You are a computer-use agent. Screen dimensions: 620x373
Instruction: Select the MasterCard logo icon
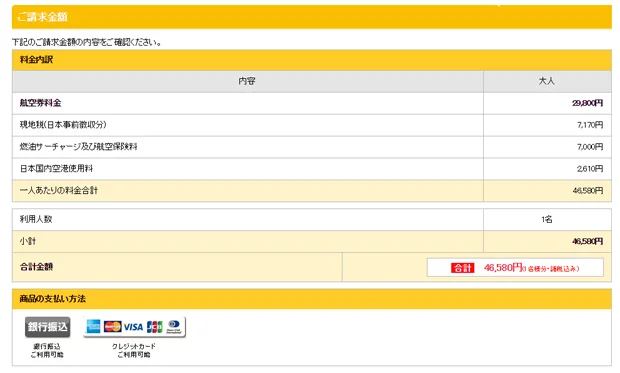(113, 327)
